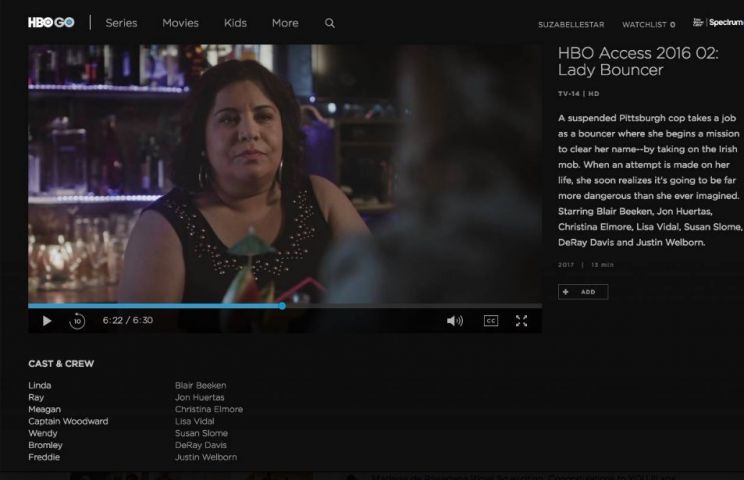Toggle closed captions CC button
The width and height of the screenshot is (744, 480).
[491, 321]
